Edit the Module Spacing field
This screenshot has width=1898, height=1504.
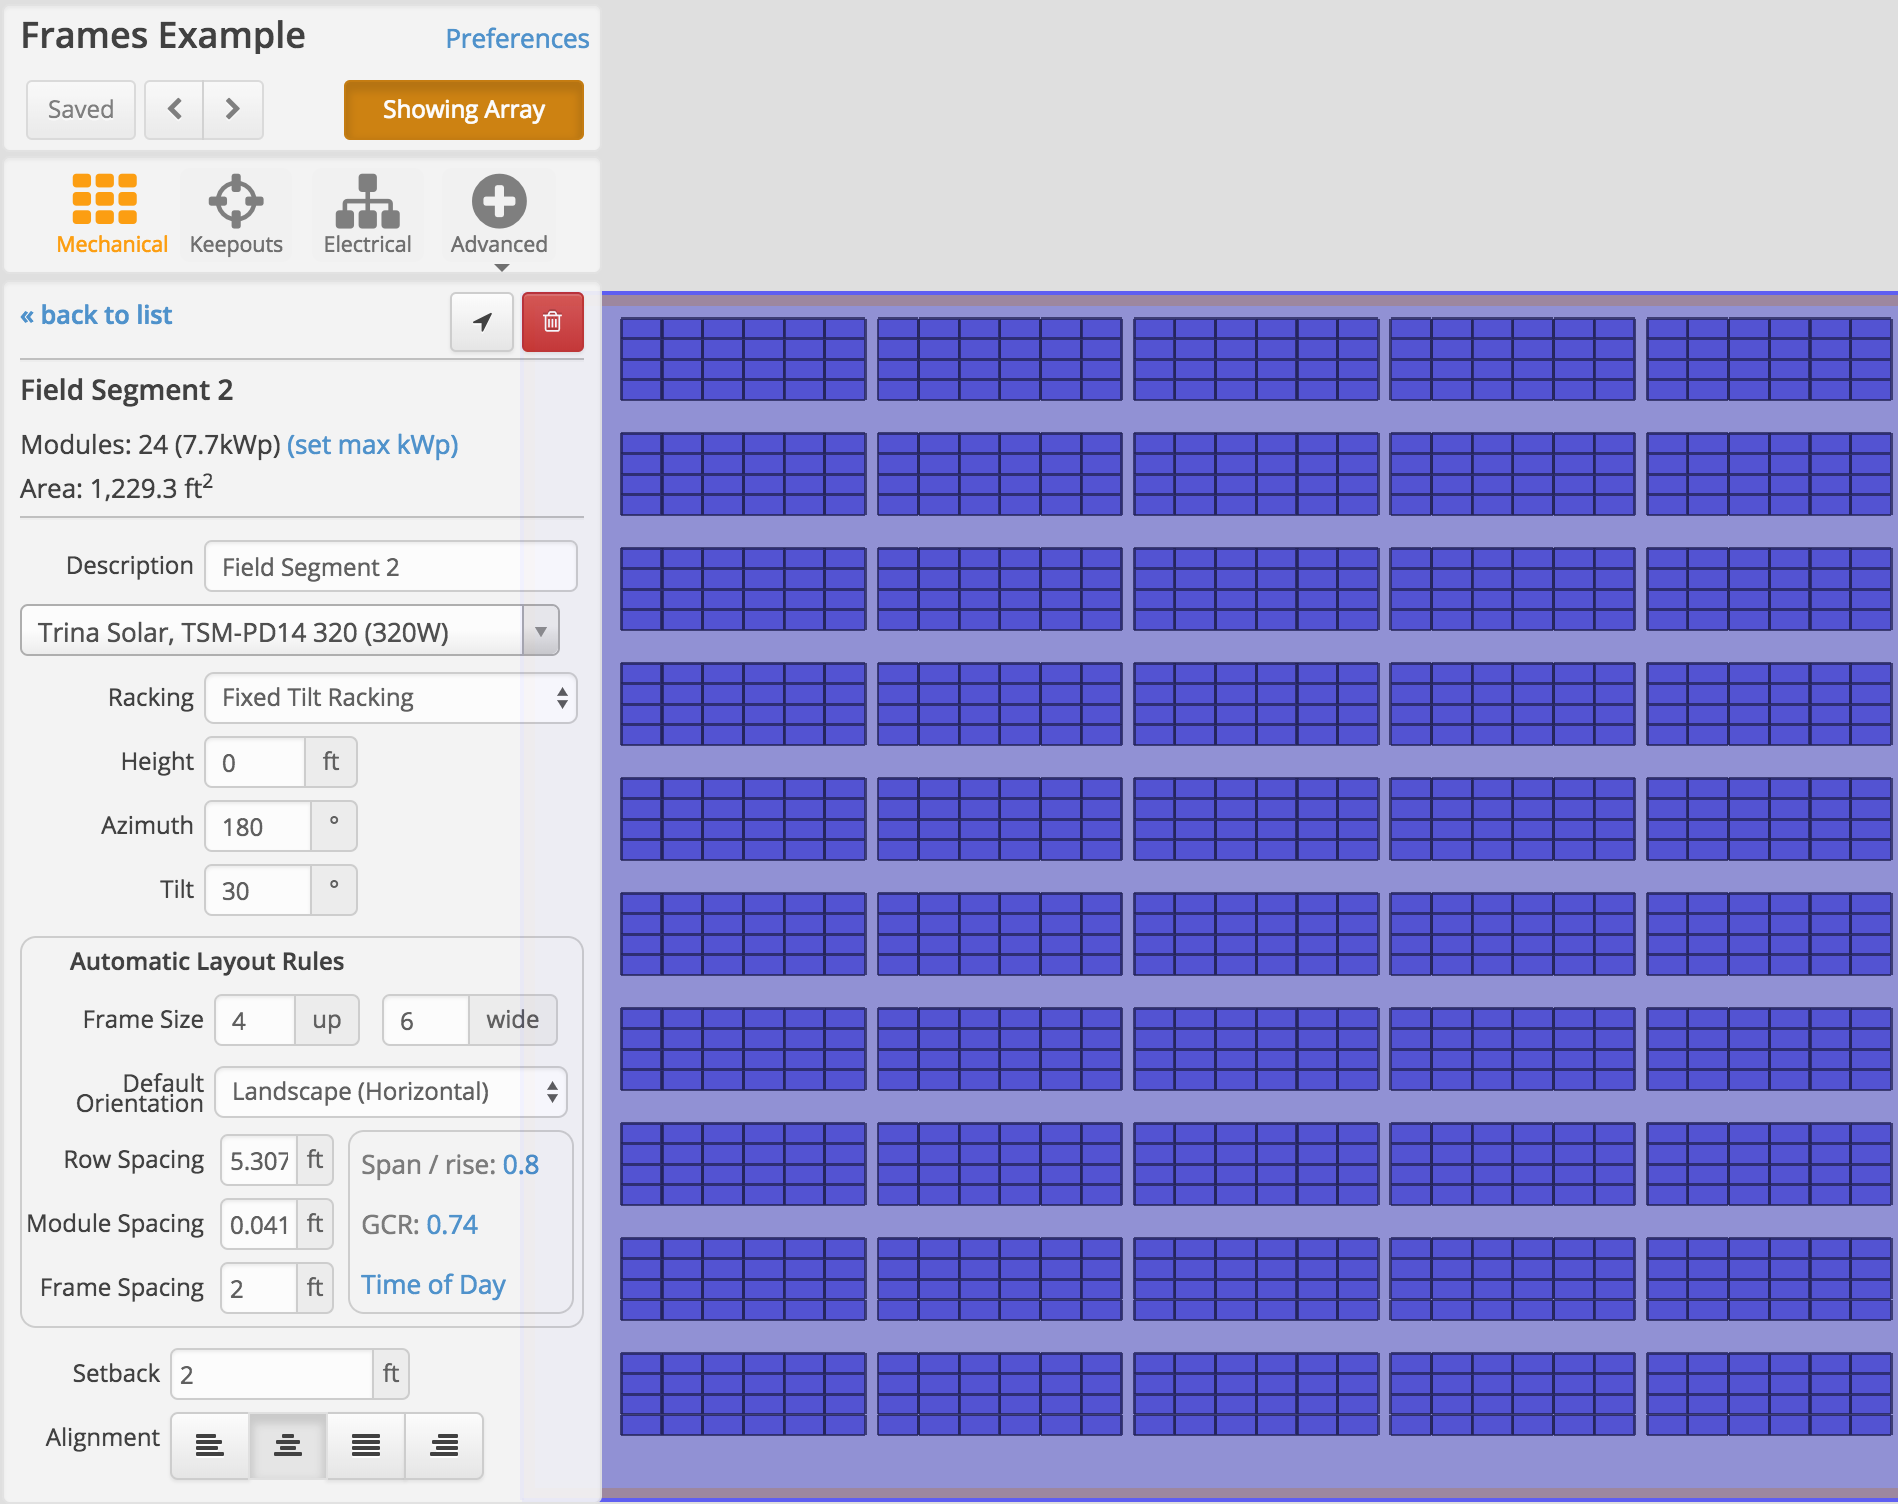point(259,1224)
